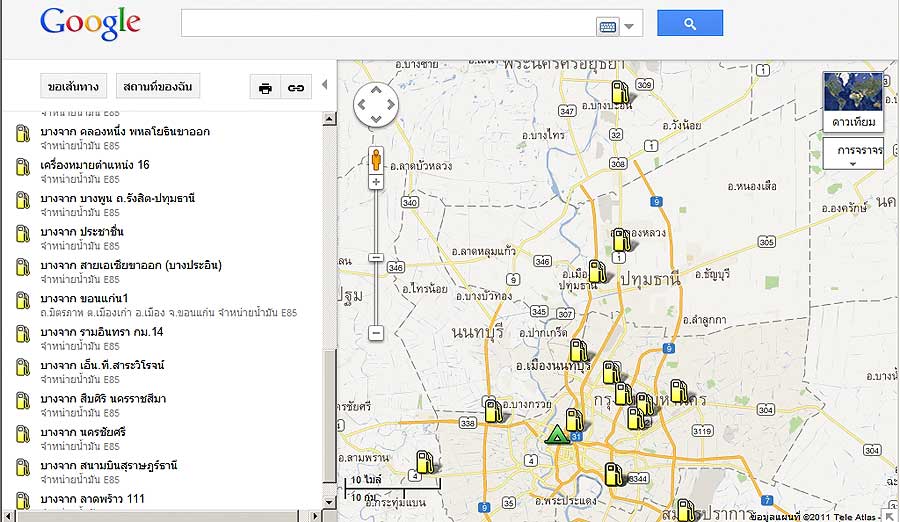Select the Street View pegman icon
The height and width of the screenshot is (522, 900).
(376, 160)
